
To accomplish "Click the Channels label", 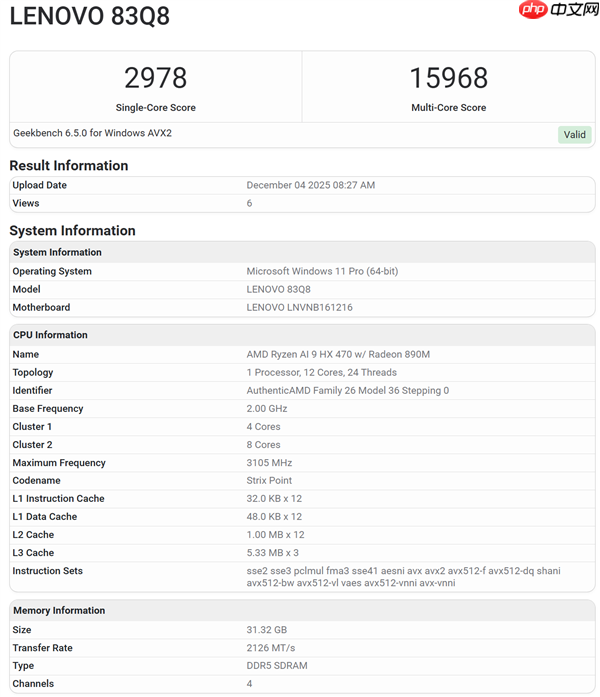I will coord(33,684).
